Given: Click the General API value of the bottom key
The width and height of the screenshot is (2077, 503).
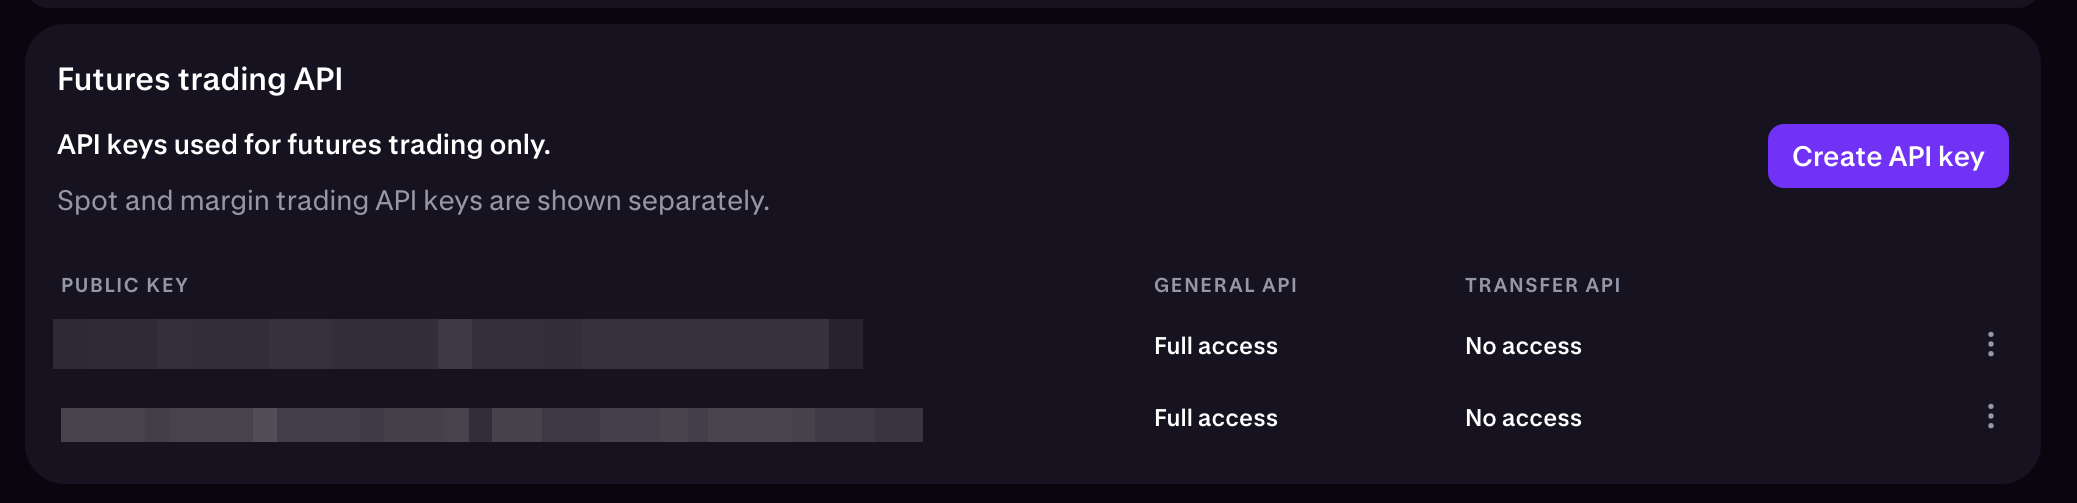Looking at the screenshot, I should click(x=1215, y=418).
